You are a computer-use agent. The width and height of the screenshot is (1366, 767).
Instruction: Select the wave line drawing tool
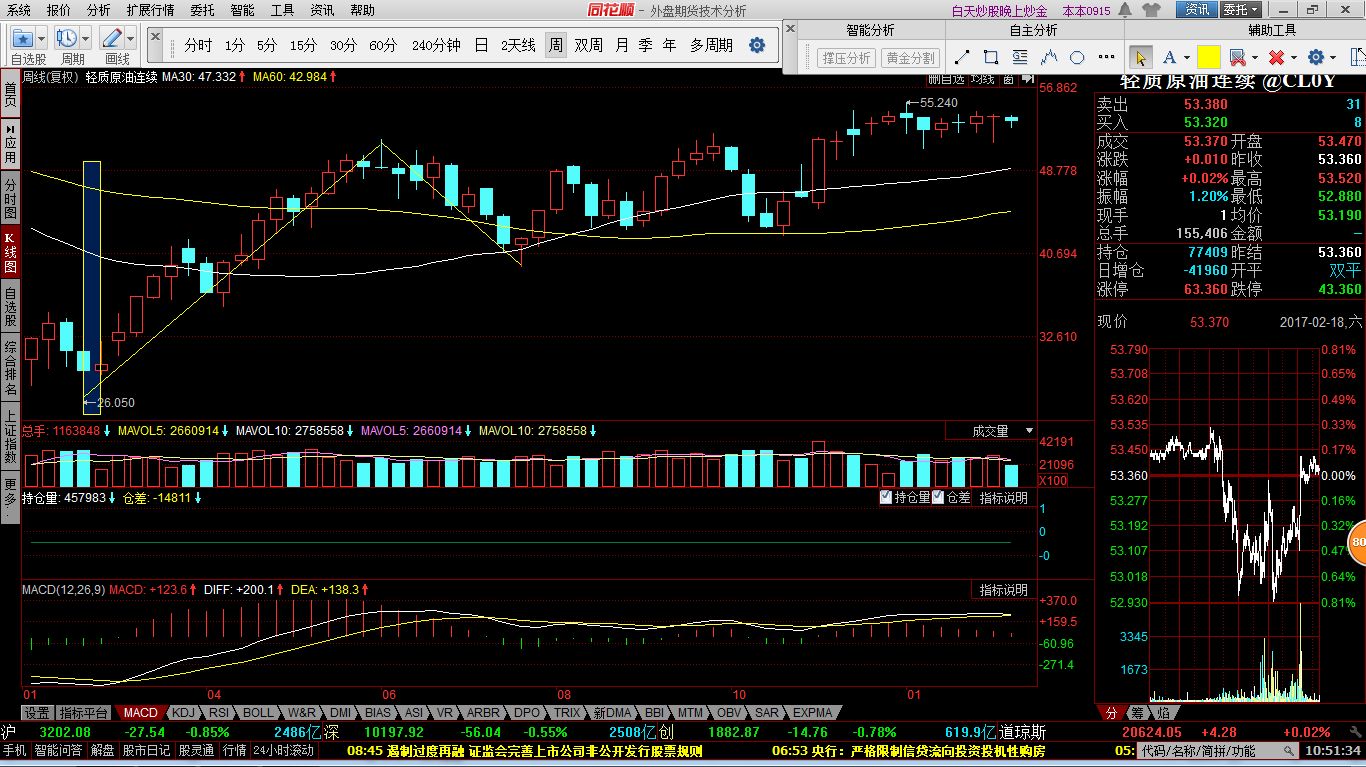point(1049,57)
